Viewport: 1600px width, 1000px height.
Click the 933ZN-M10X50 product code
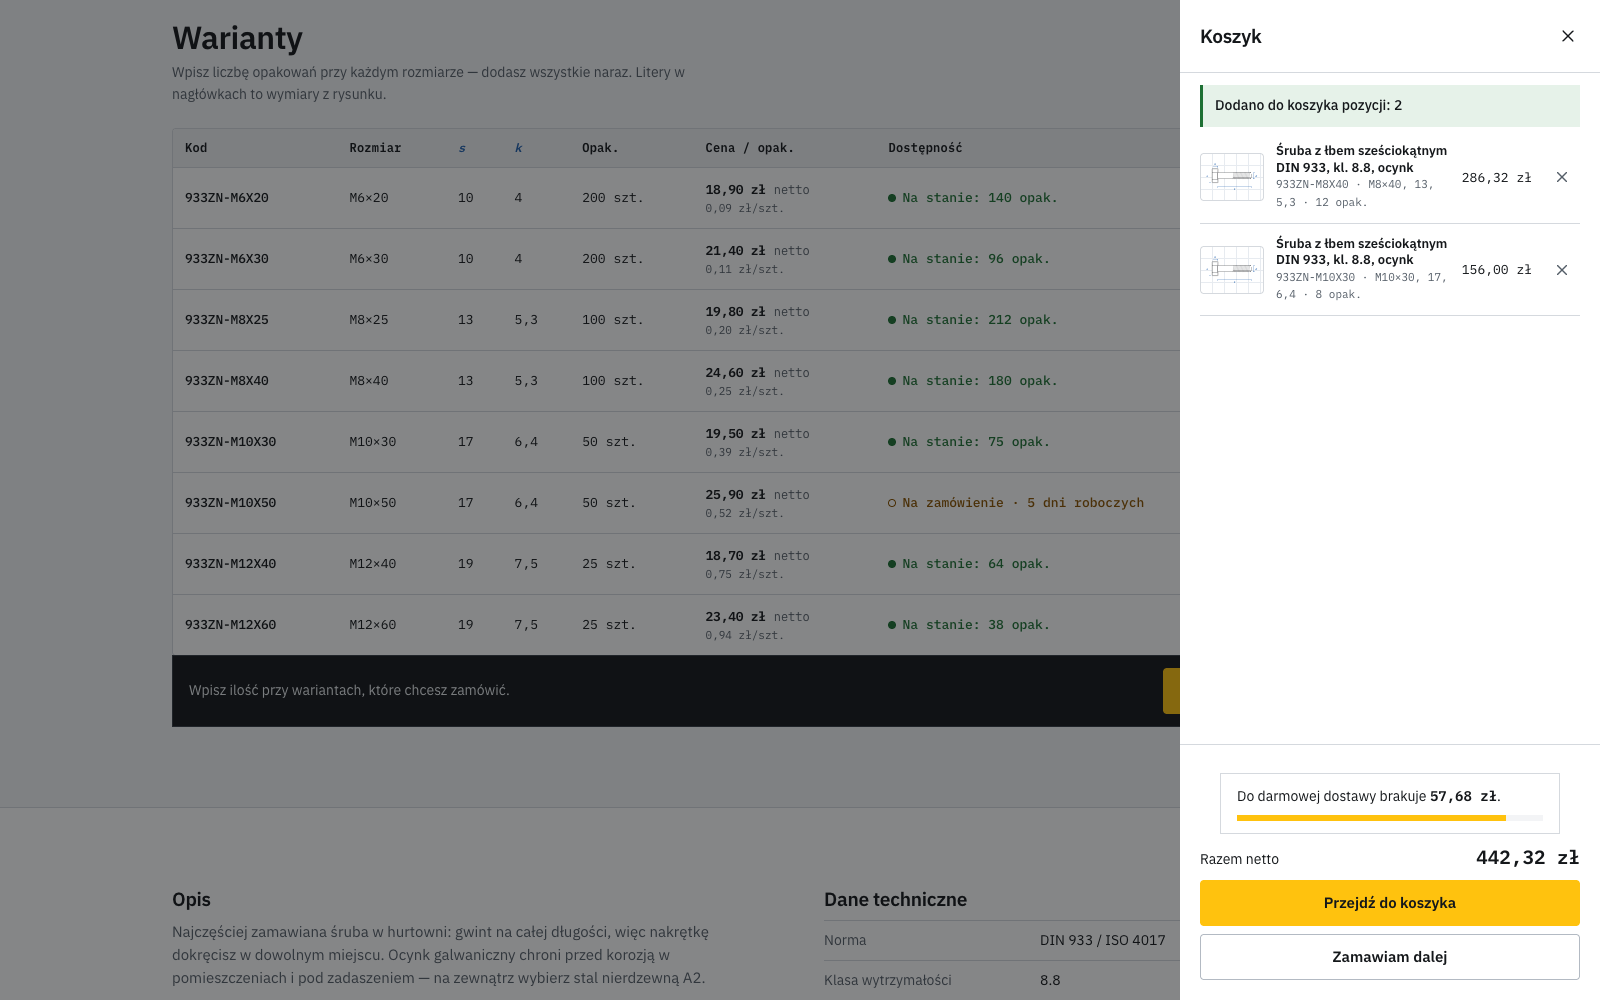coord(230,503)
